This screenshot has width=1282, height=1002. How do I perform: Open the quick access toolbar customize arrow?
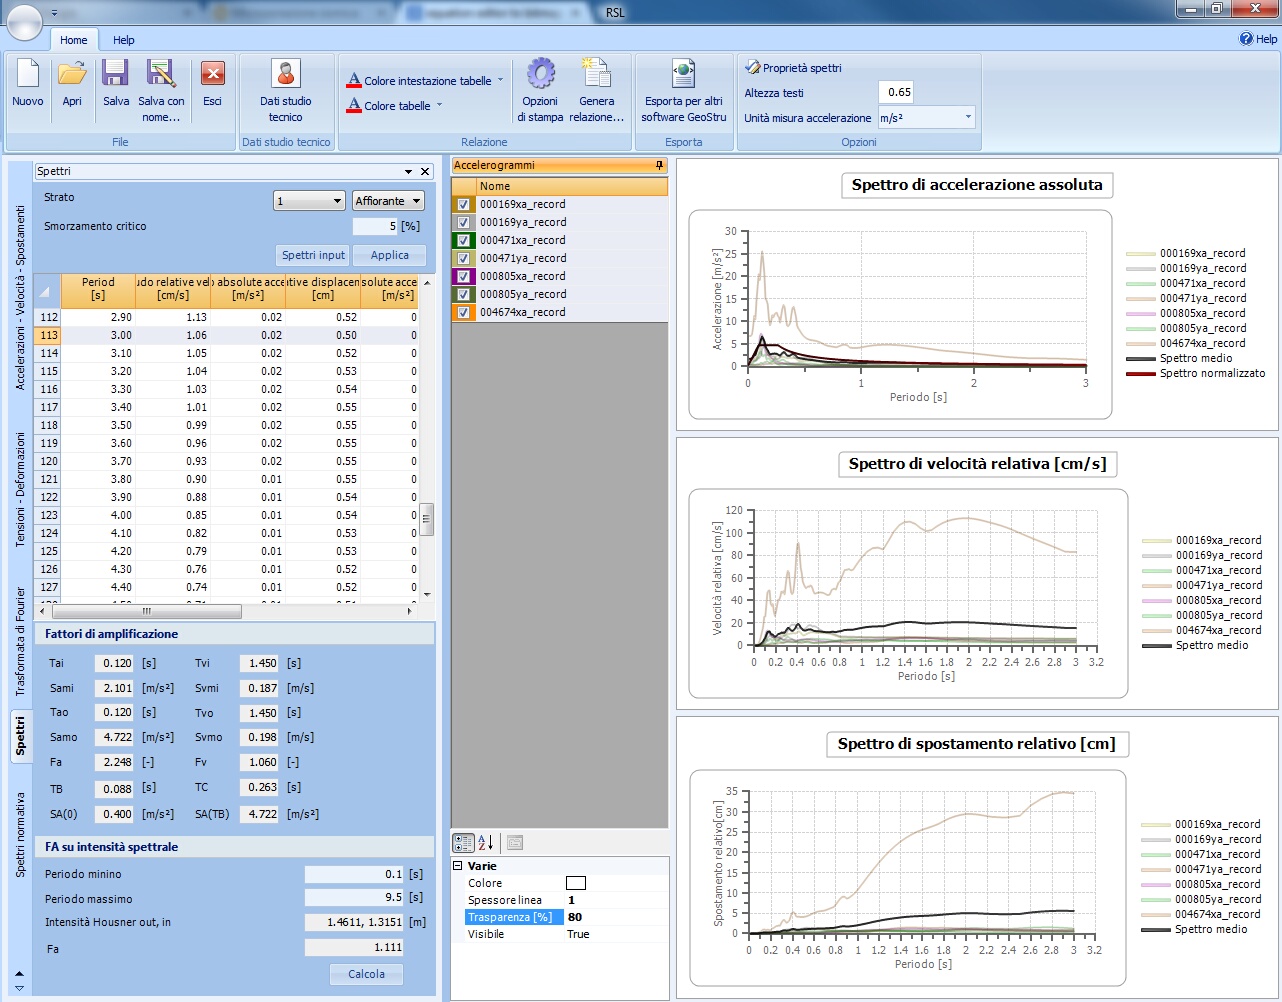(55, 13)
